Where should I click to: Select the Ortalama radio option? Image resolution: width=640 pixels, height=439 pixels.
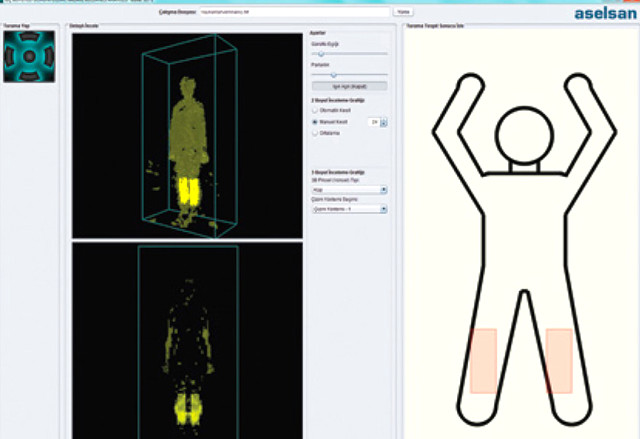click(x=317, y=132)
